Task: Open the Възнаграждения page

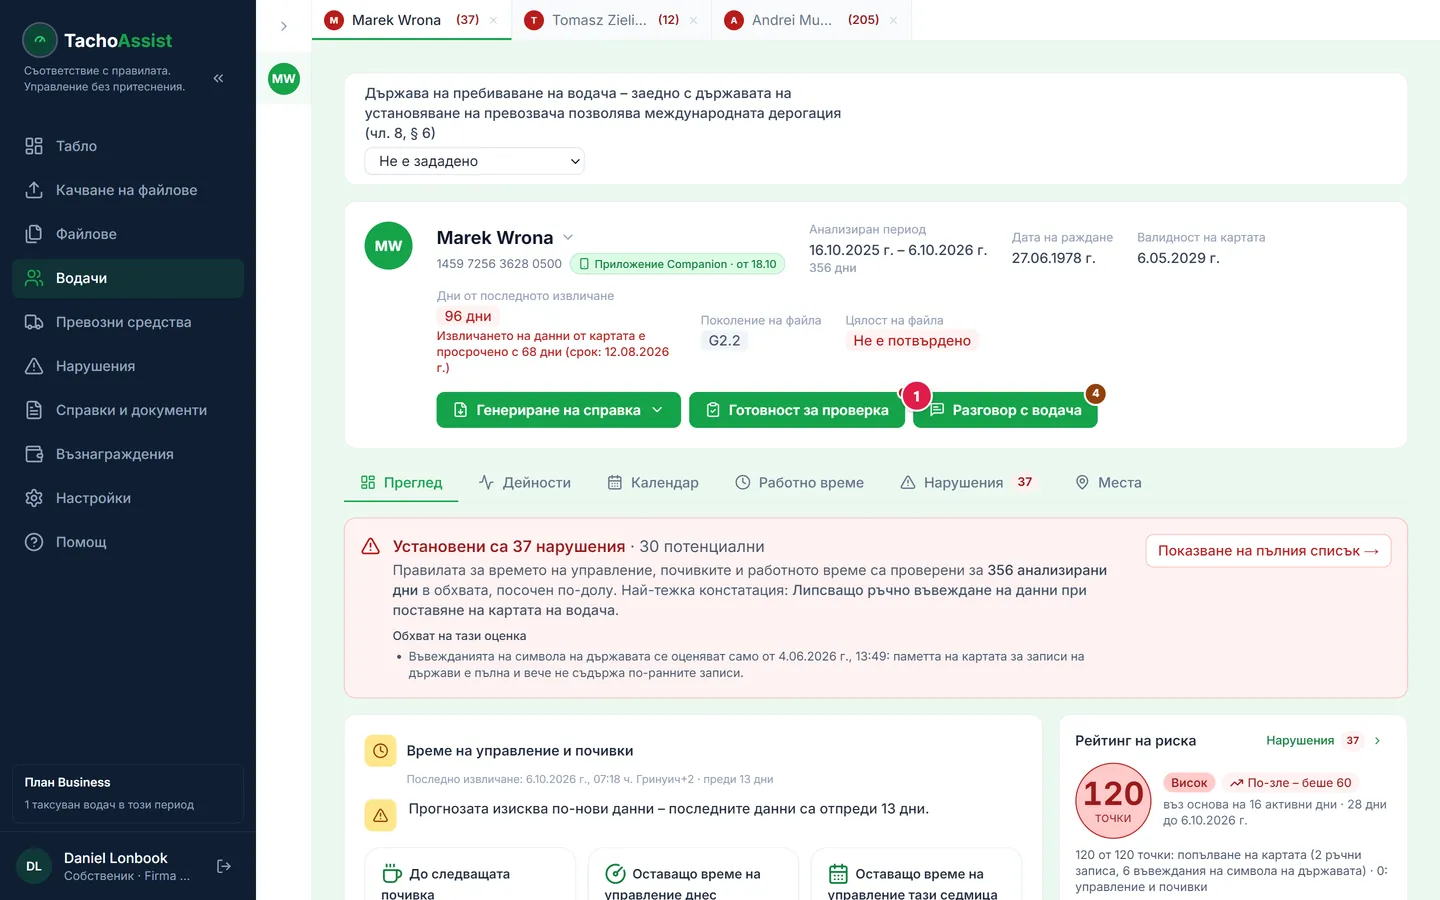Action: pos(128,454)
